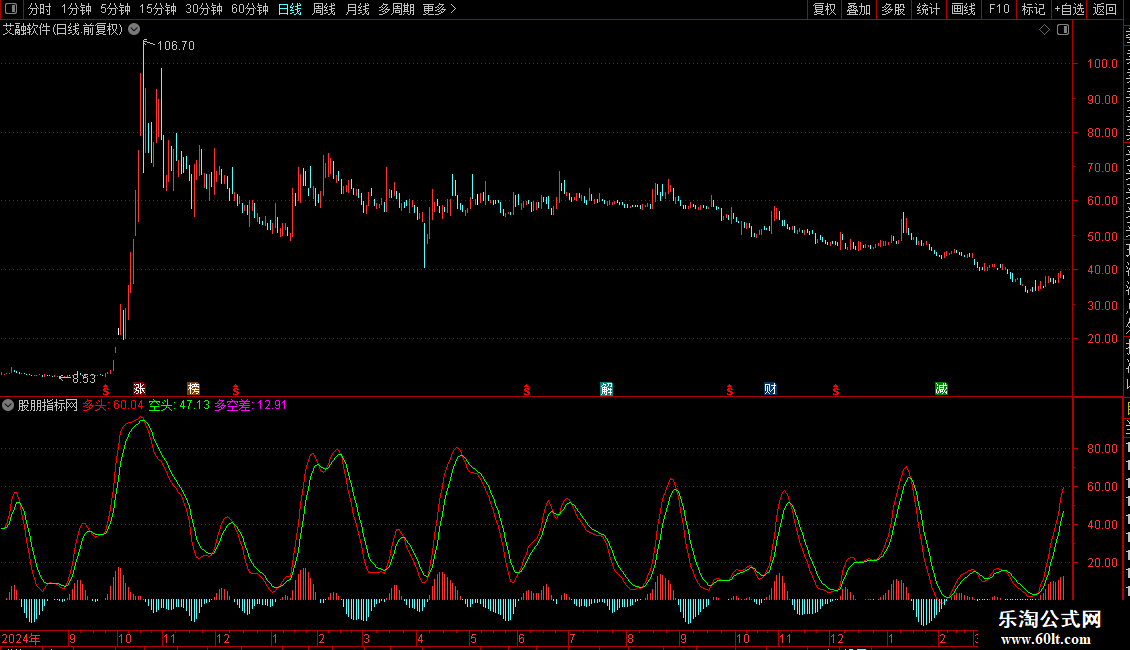This screenshot has height=650, width=1130.
Task: Click the S marker left of 涨
Action: 106,390
